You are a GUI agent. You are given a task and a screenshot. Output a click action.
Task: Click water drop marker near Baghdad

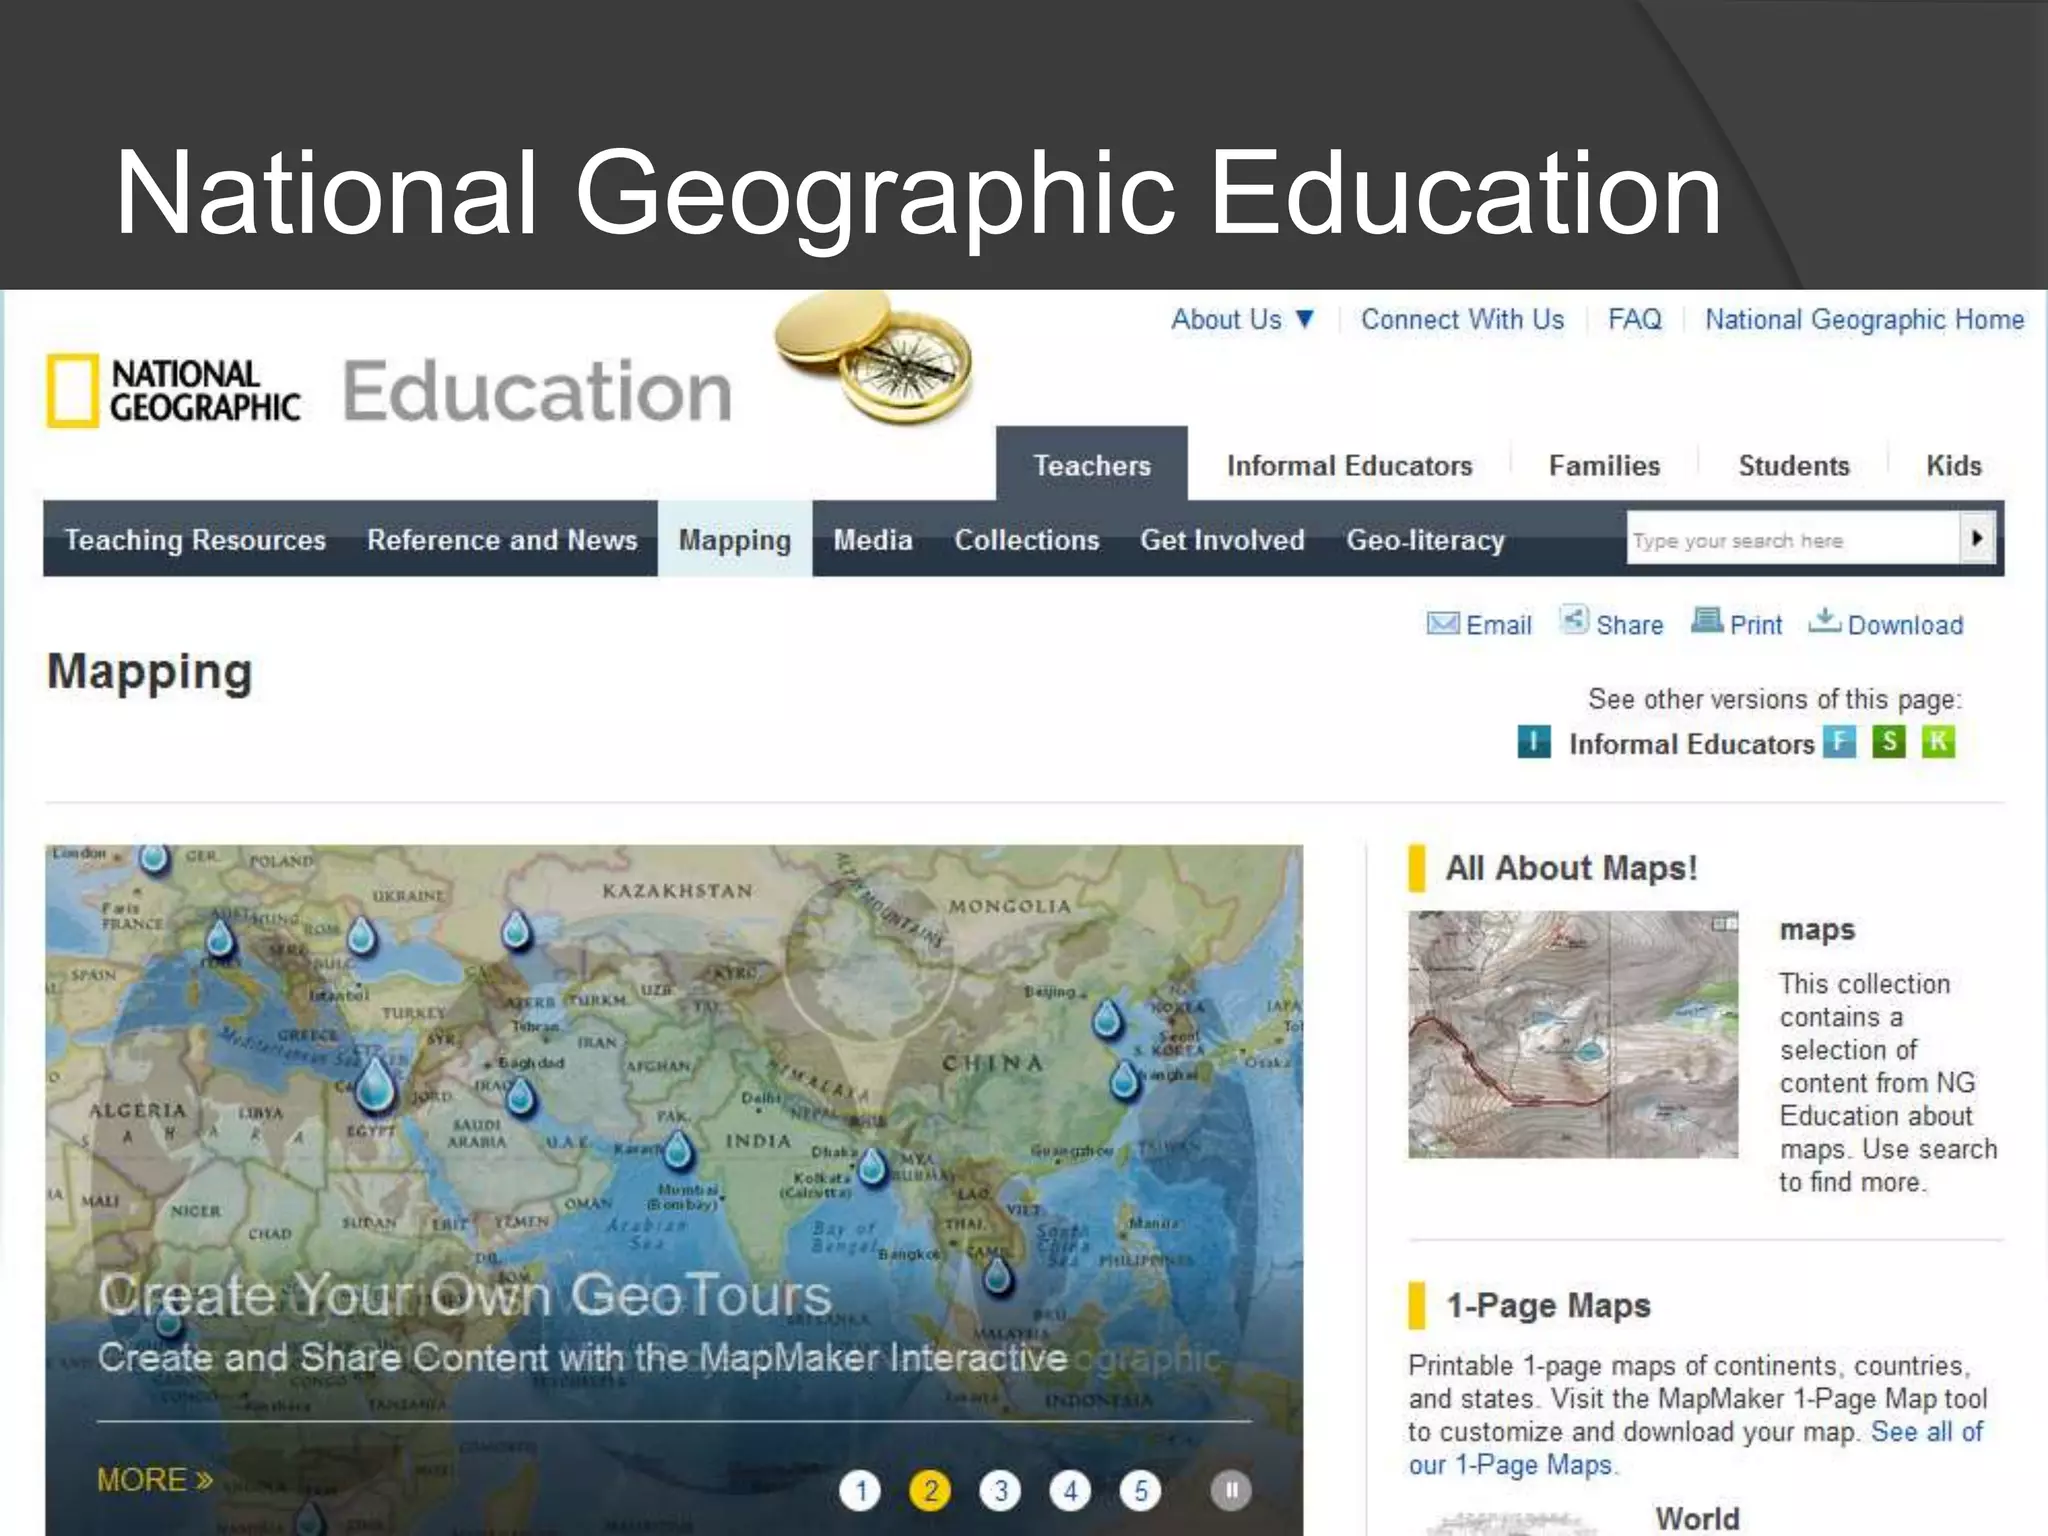pyautogui.click(x=520, y=1096)
